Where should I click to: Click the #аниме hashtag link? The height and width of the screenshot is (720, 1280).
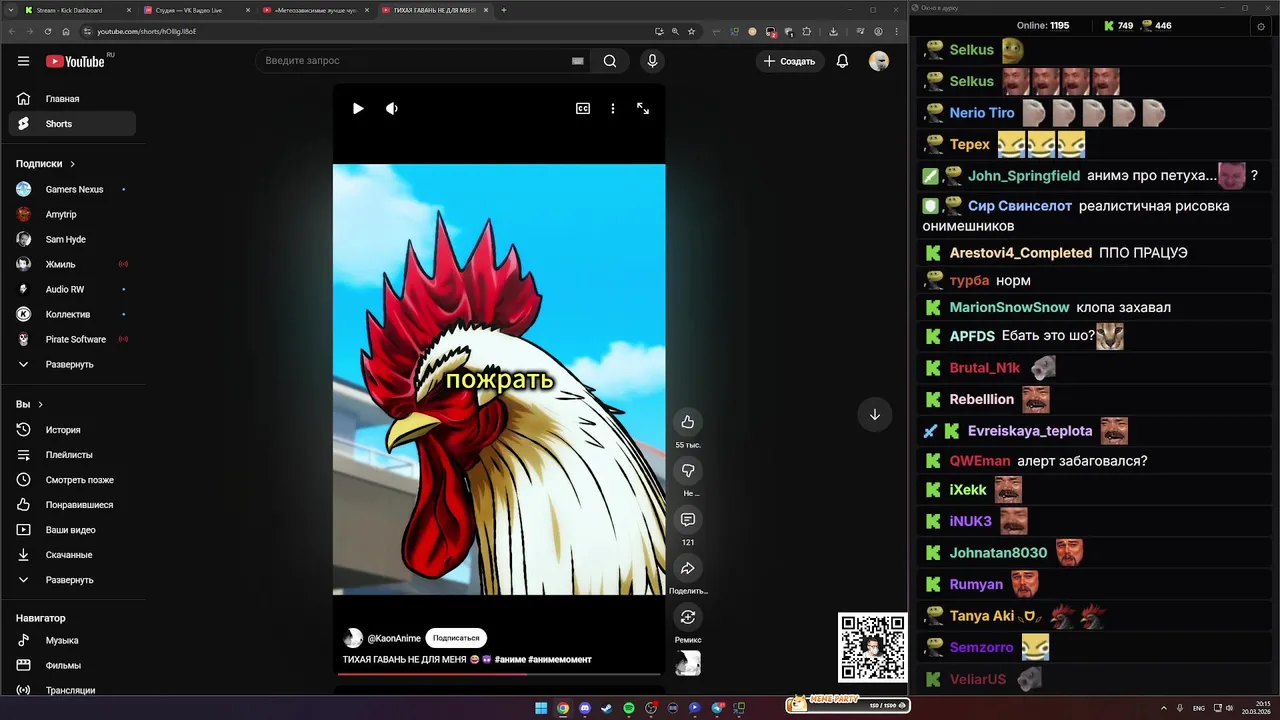coord(510,660)
